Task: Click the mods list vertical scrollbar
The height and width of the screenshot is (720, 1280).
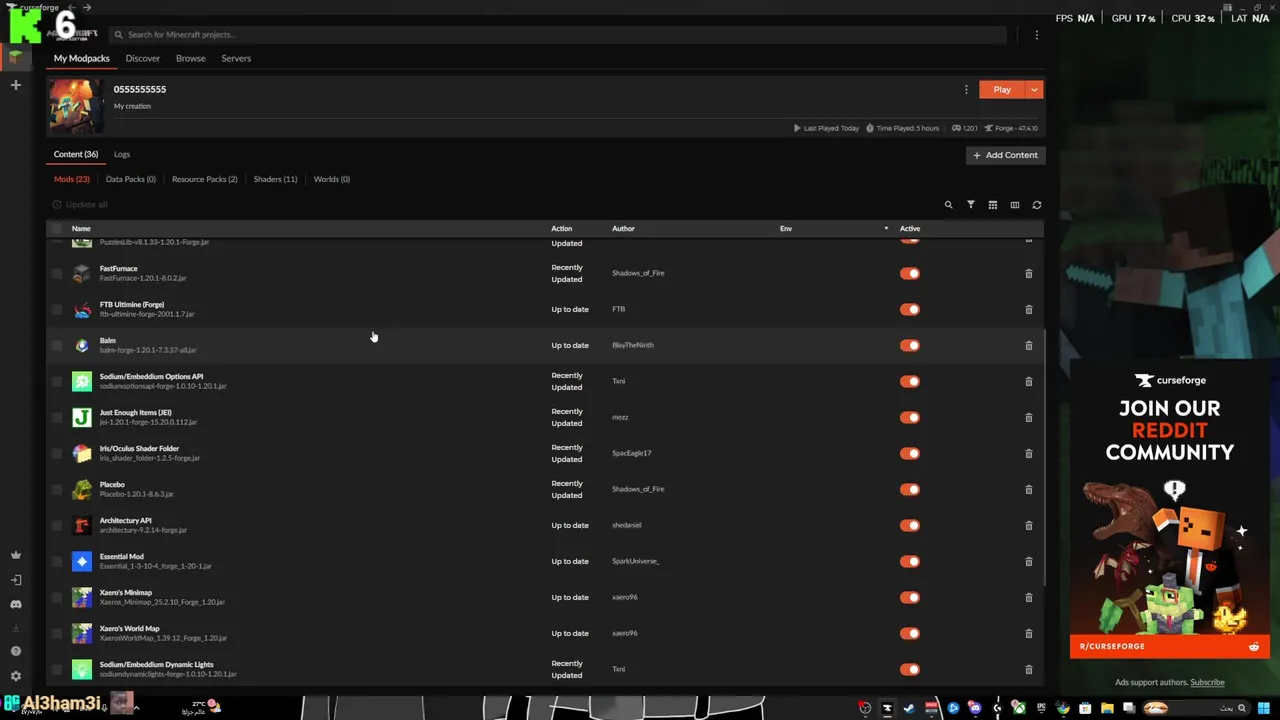Action: [x=1044, y=460]
